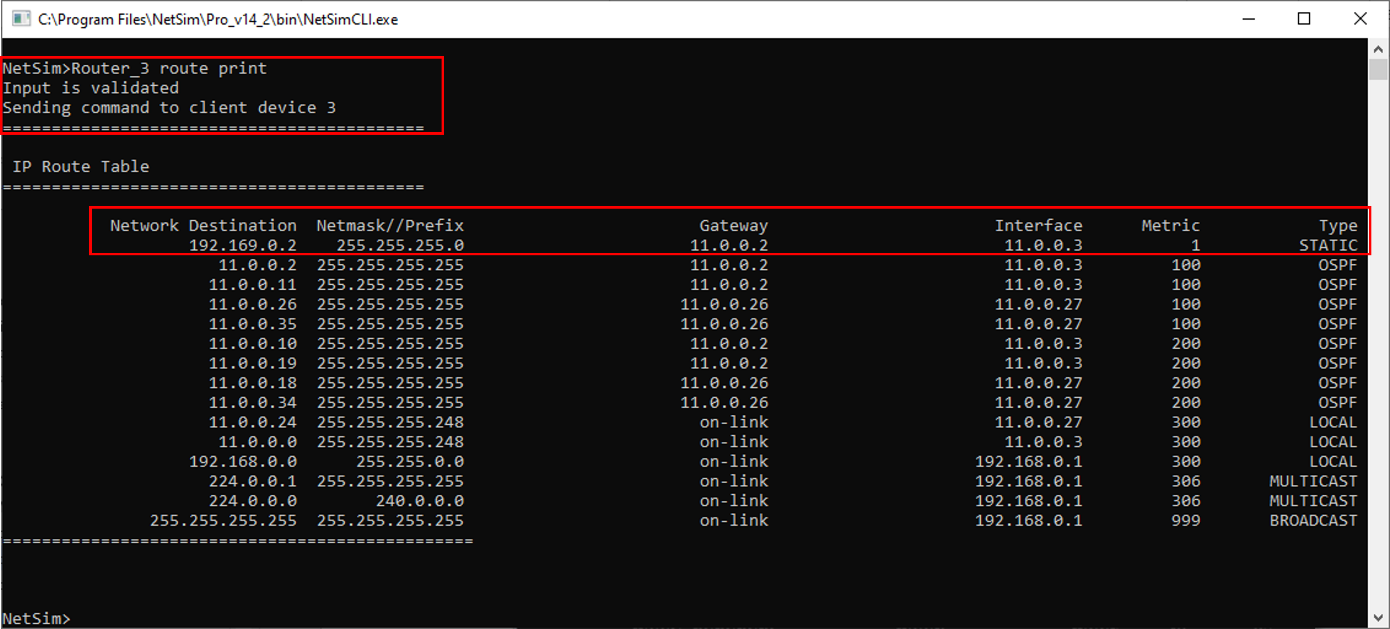Click the 'Input is validated' message
The height and width of the screenshot is (629, 1390).
(91, 88)
